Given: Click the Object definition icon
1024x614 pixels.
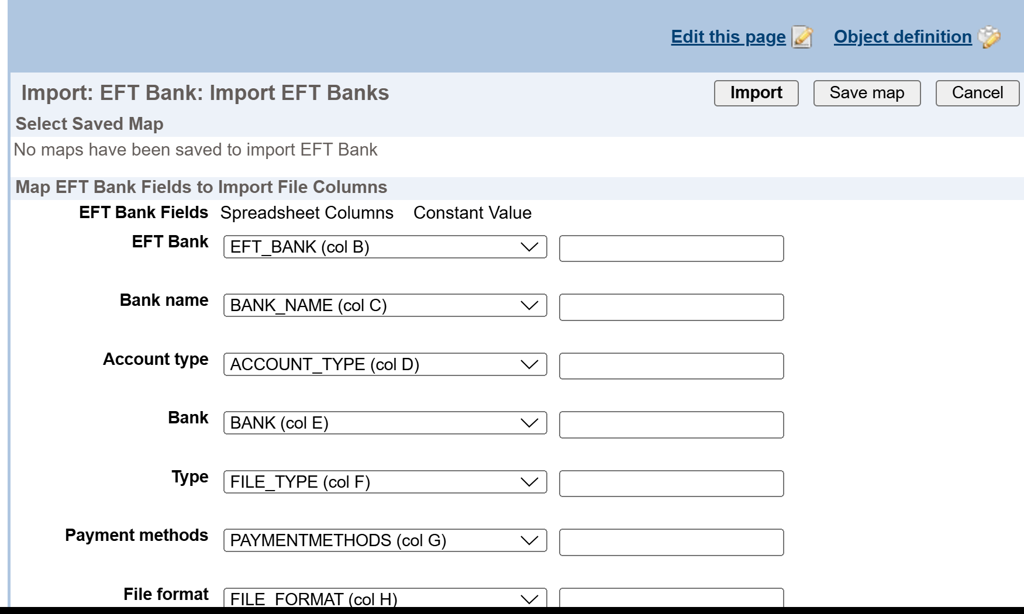Looking at the screenshot, I should pos(990,38).
